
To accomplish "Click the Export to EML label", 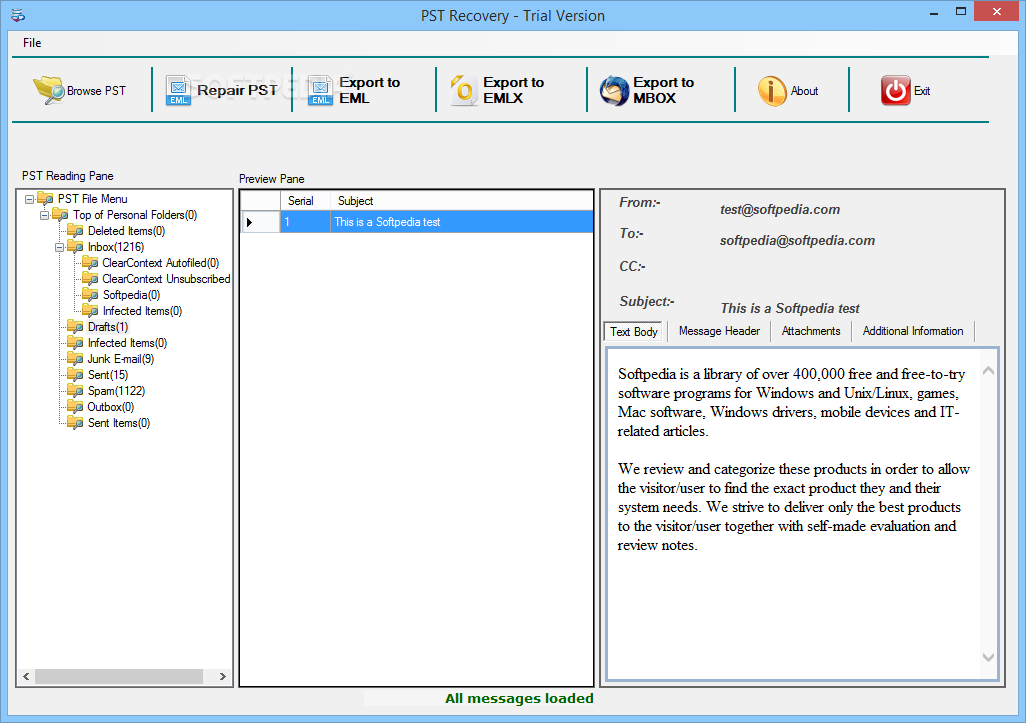I will (x=369, y=90).
